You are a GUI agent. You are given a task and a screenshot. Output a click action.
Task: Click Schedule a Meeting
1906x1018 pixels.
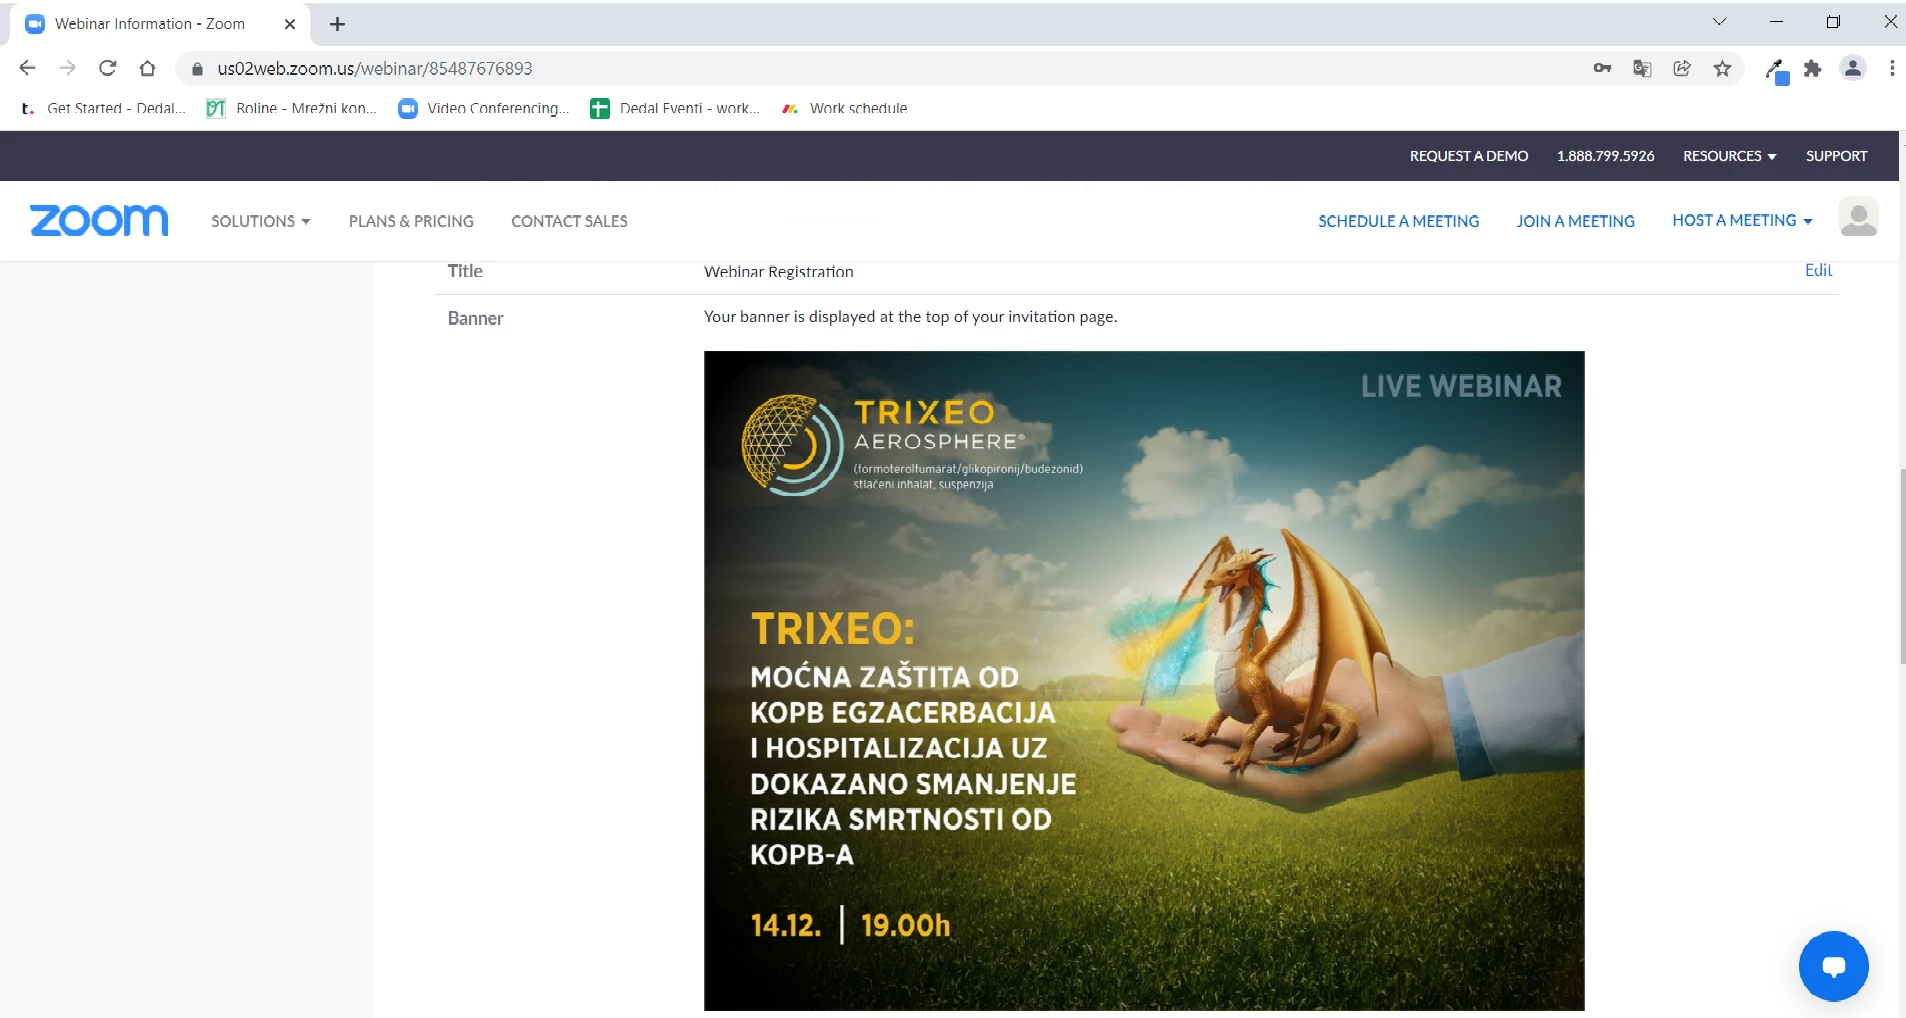1398,221
